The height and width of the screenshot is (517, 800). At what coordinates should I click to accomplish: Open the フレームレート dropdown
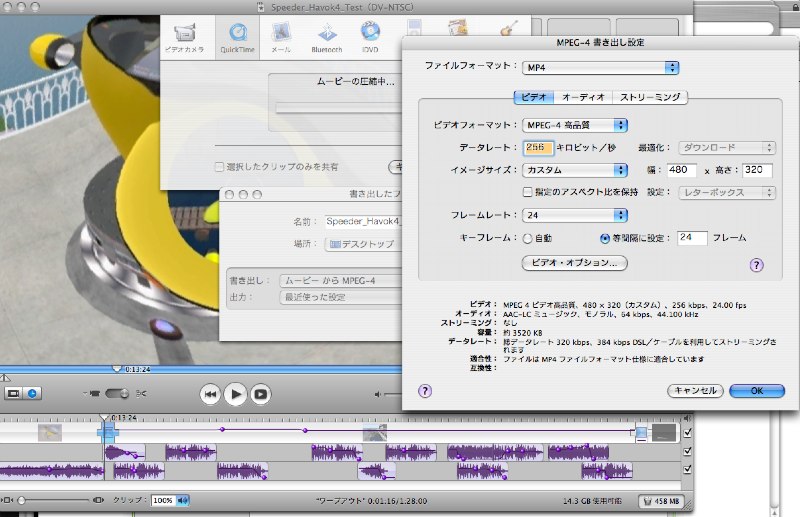[575, 215]
